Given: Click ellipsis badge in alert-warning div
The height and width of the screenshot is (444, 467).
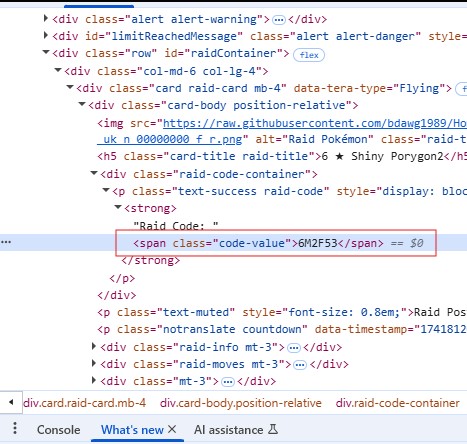Looking at the screenshot, I should (x=279, y=20).
